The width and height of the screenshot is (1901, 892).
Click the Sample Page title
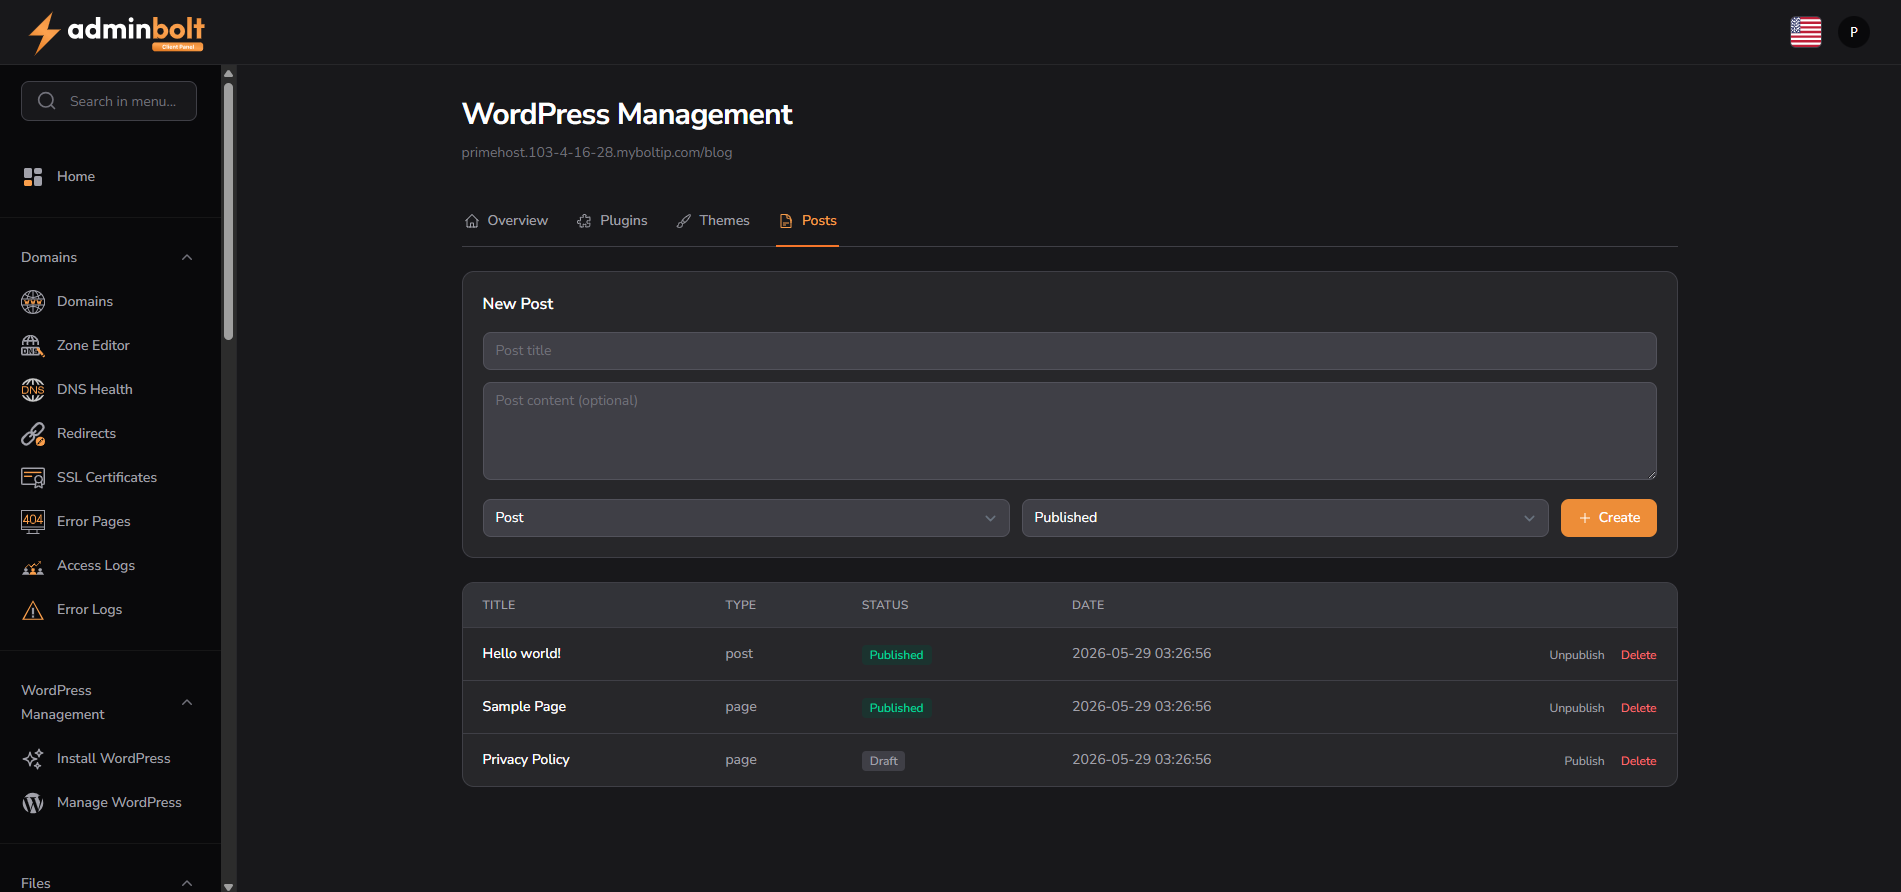[524, 707]
